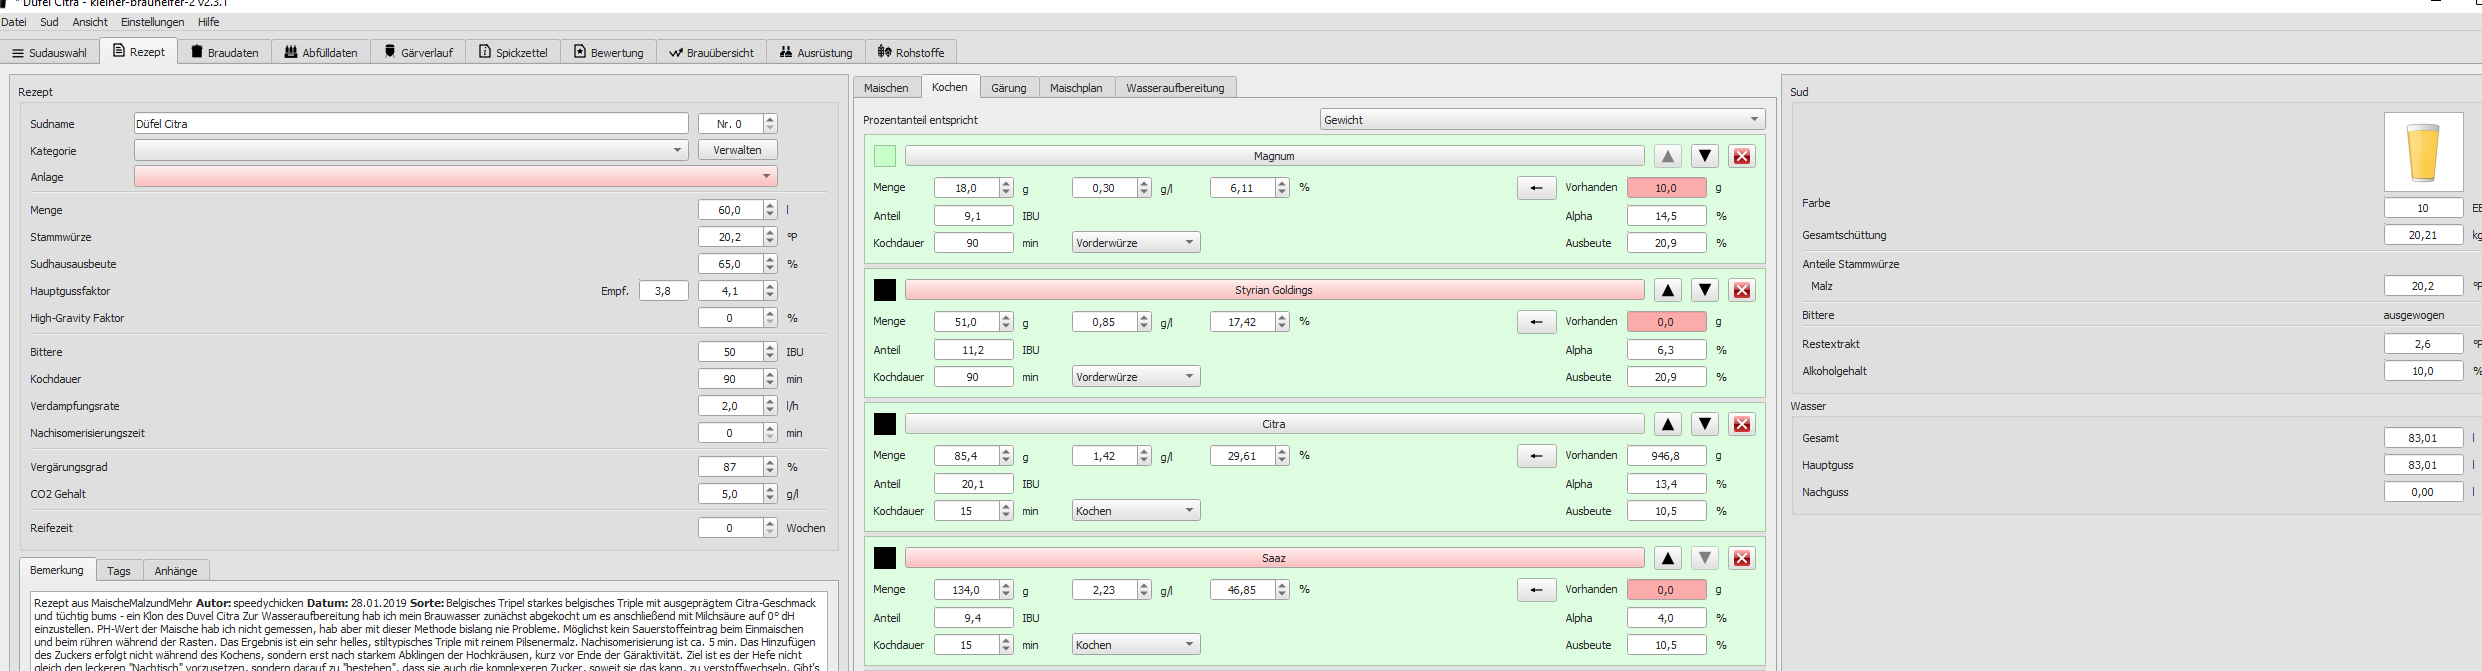Move Citra hop down
Image resolution: width=2482 pixels, height=671 pixels.
1705,424
